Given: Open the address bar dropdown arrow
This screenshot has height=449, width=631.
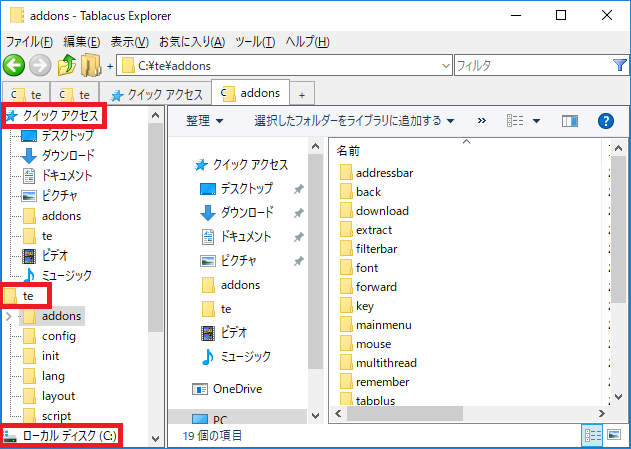Looking at the screenshot, I should click(x=445, y=66).
